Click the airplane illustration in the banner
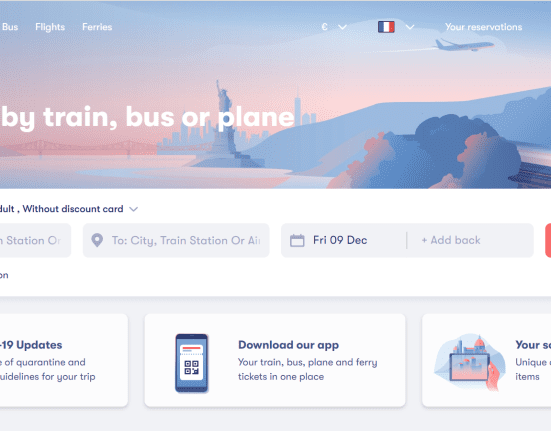The width and height of the screenshot is (551, 431). click(463, 45)
